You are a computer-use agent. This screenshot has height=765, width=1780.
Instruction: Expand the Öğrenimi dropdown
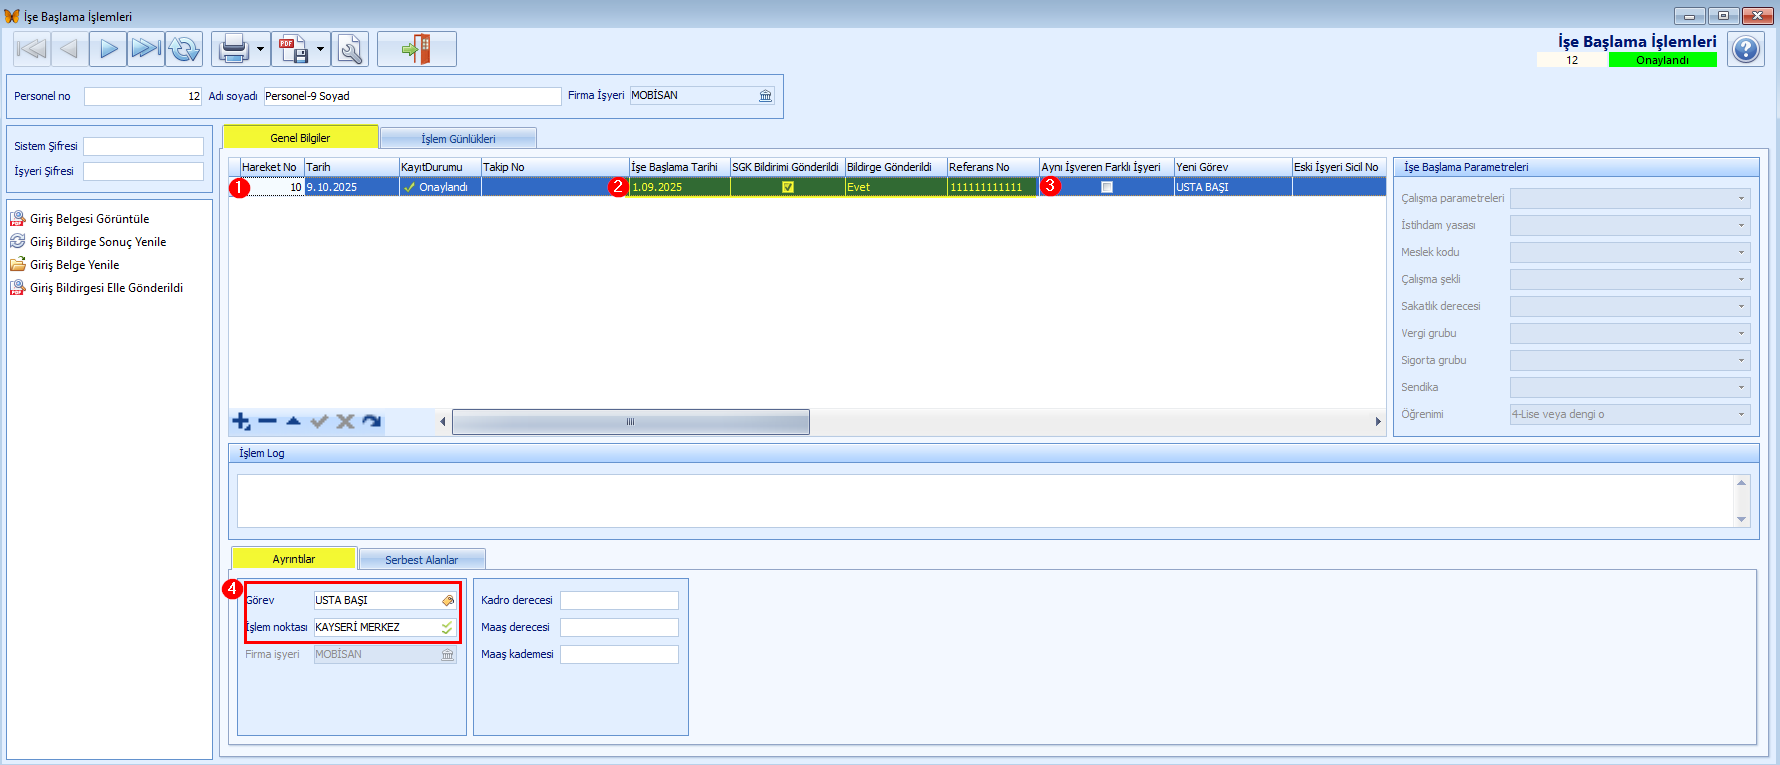[x=1741, y=414]
